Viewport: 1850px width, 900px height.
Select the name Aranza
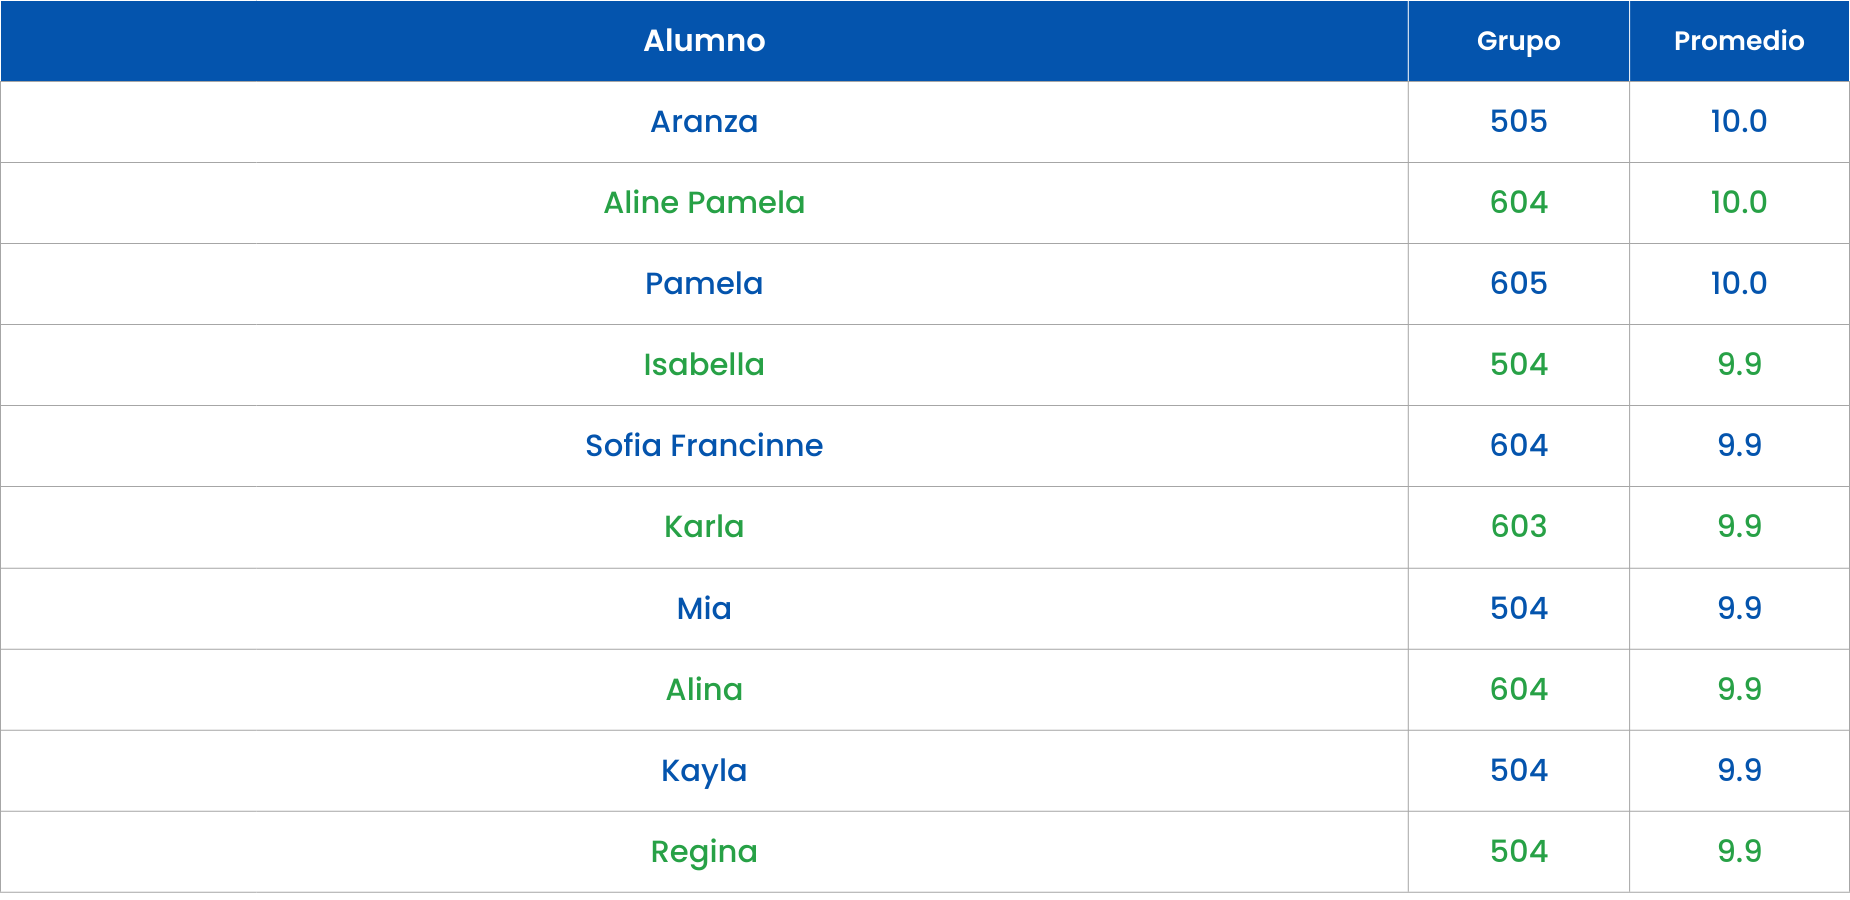[704, 122]
